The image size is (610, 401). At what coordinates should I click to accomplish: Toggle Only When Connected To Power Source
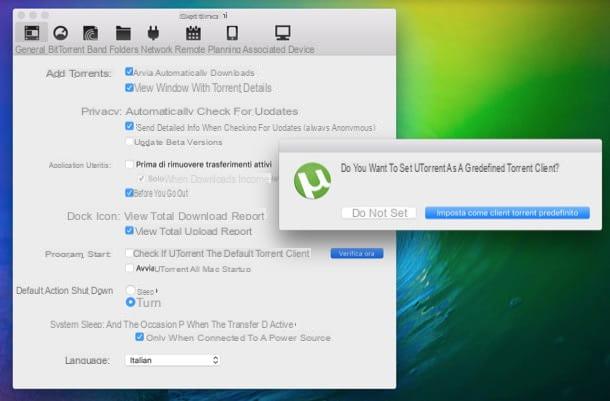tap(139, 337)
